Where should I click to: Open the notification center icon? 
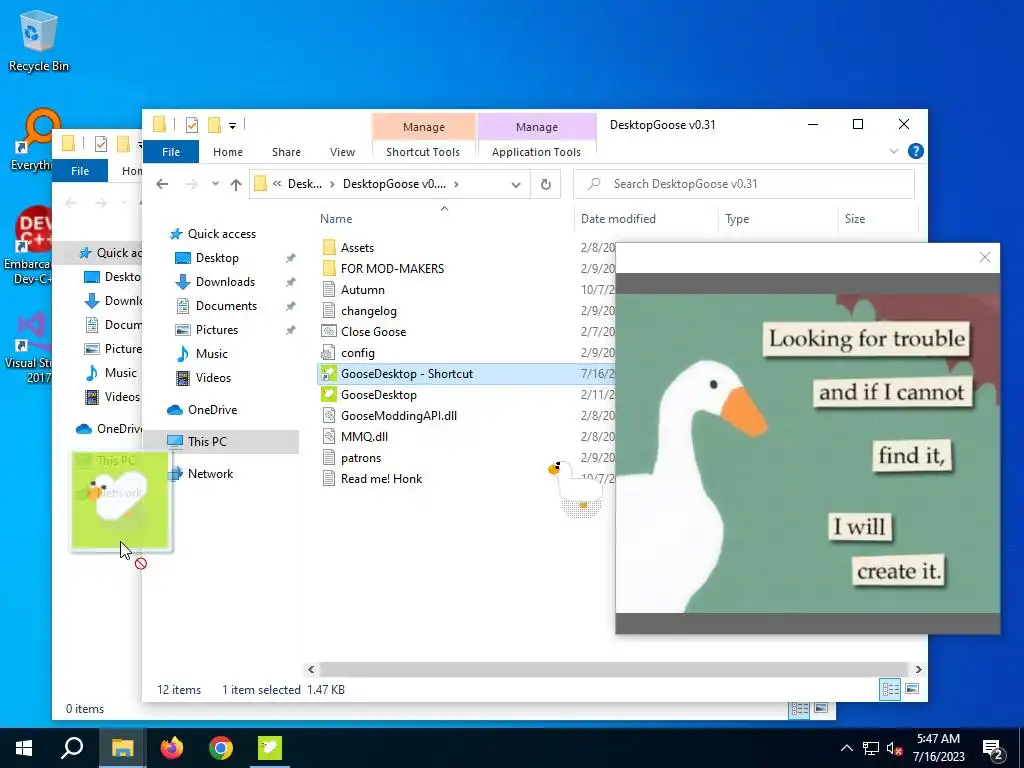coord(993,748)
